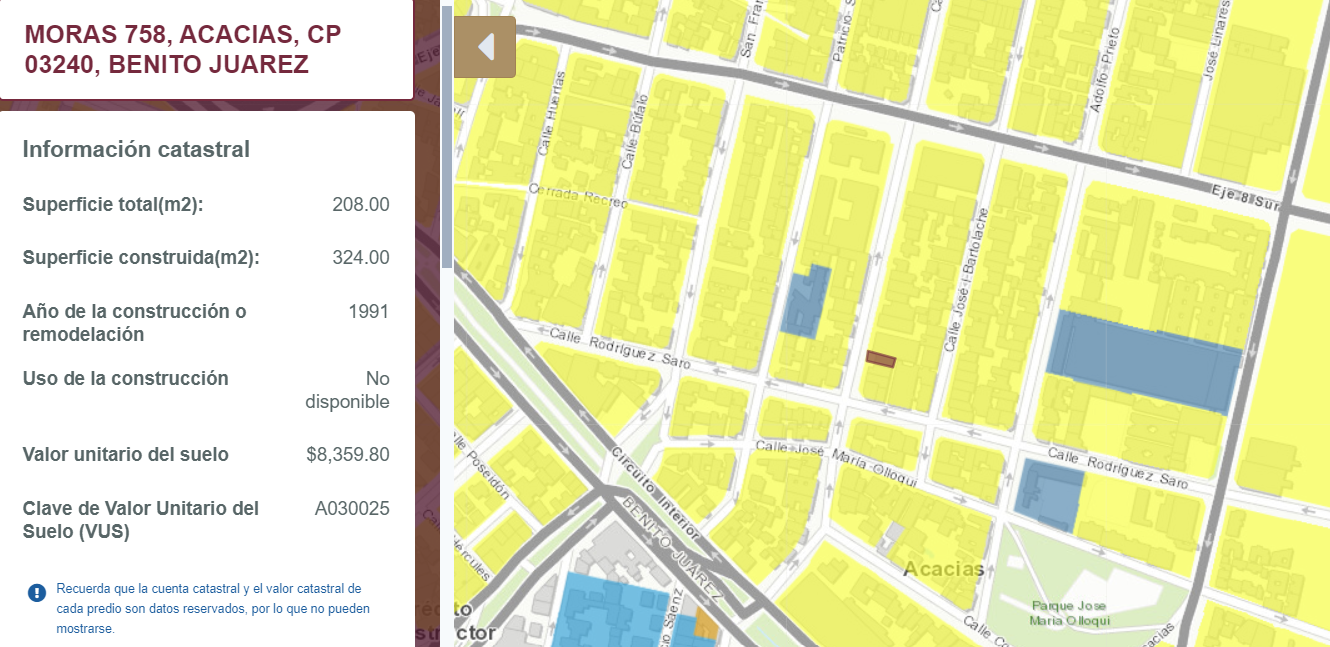Collapse the side panel with left arrow

(485, 47)
